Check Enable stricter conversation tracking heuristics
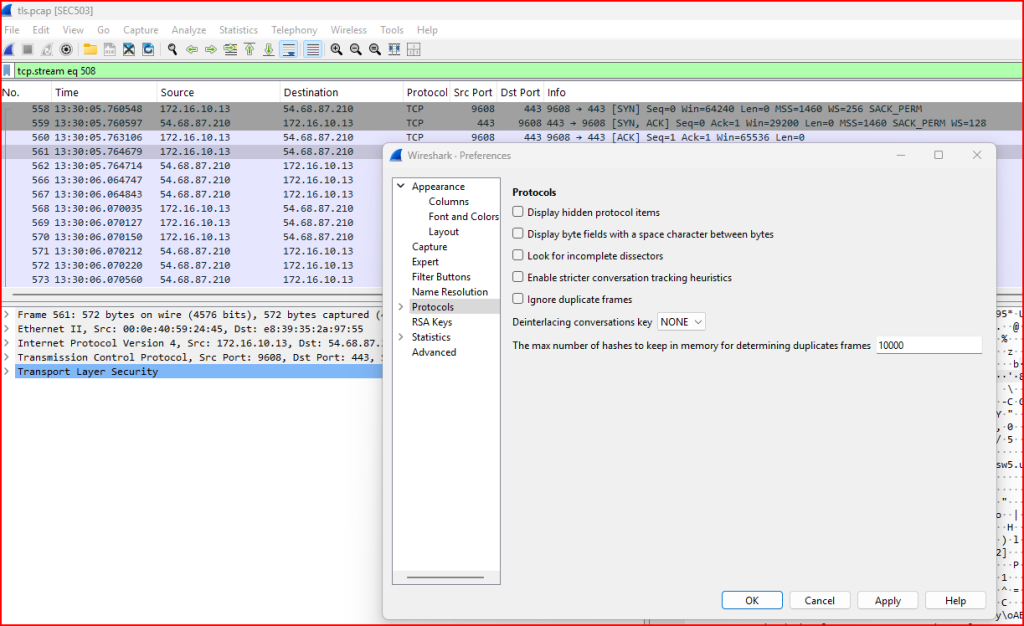The image size is (1024, 626). click(x=518, y=277)
